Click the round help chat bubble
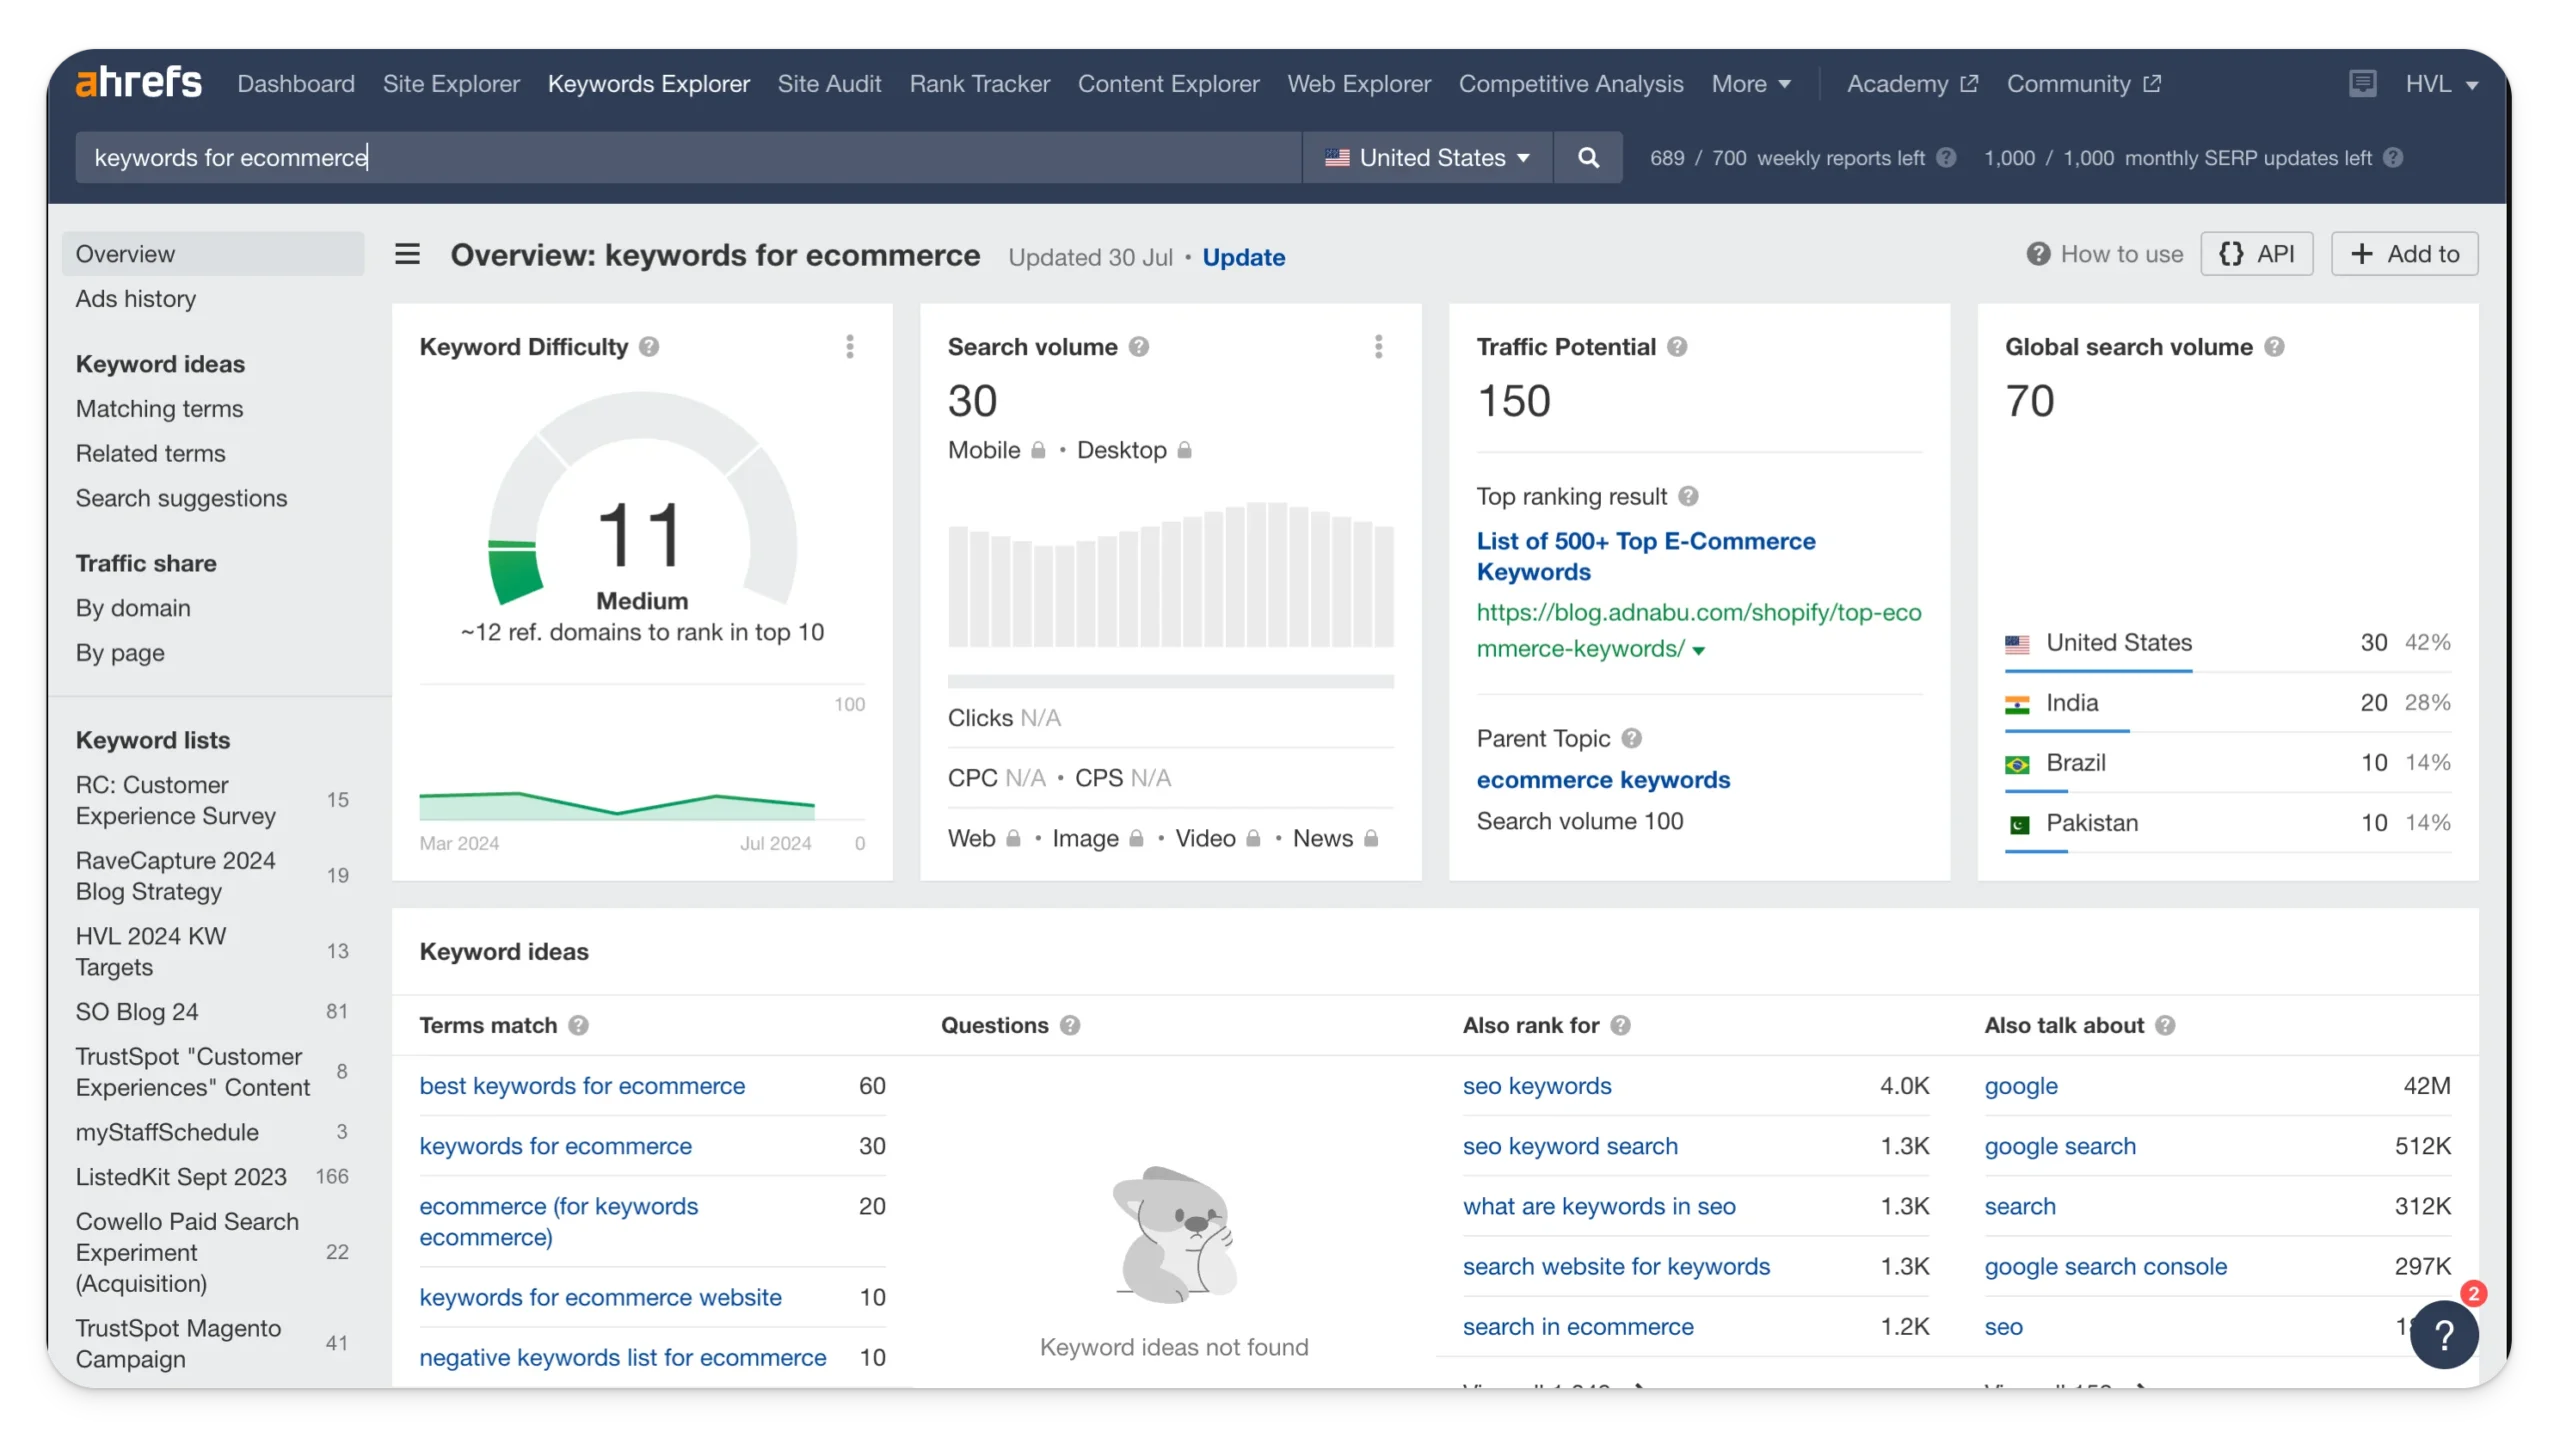 click(2443, 1334)
